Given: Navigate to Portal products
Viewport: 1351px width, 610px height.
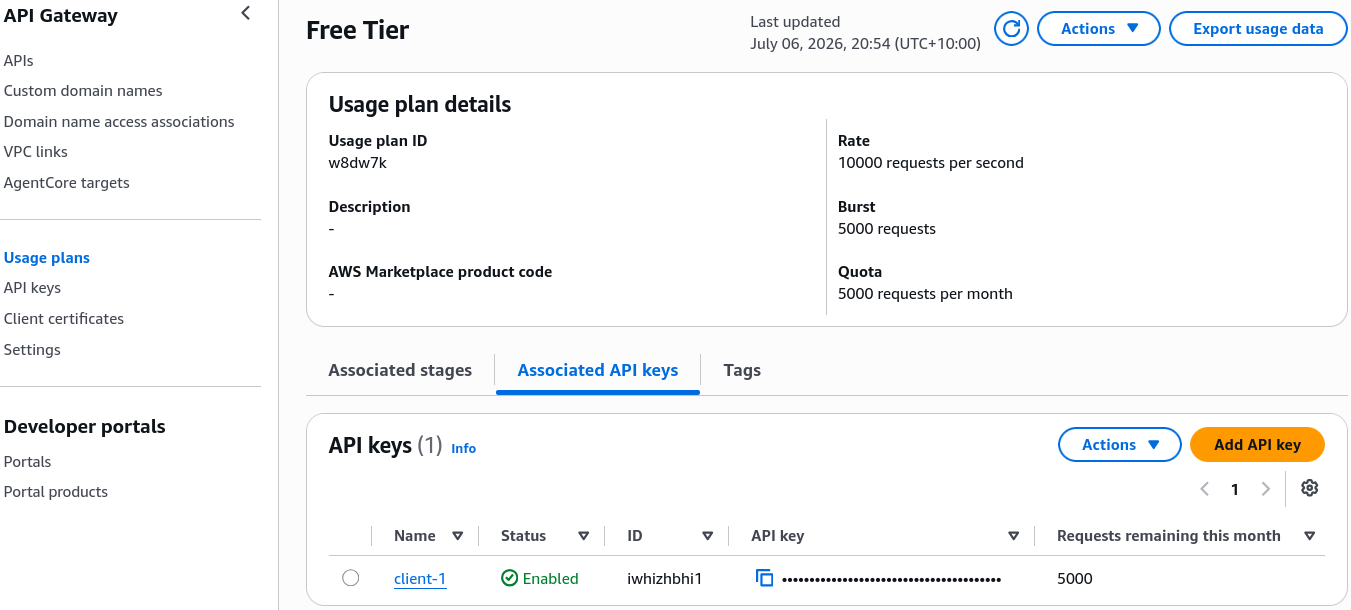Looking at the screenshot, I should tap(56, 492).
